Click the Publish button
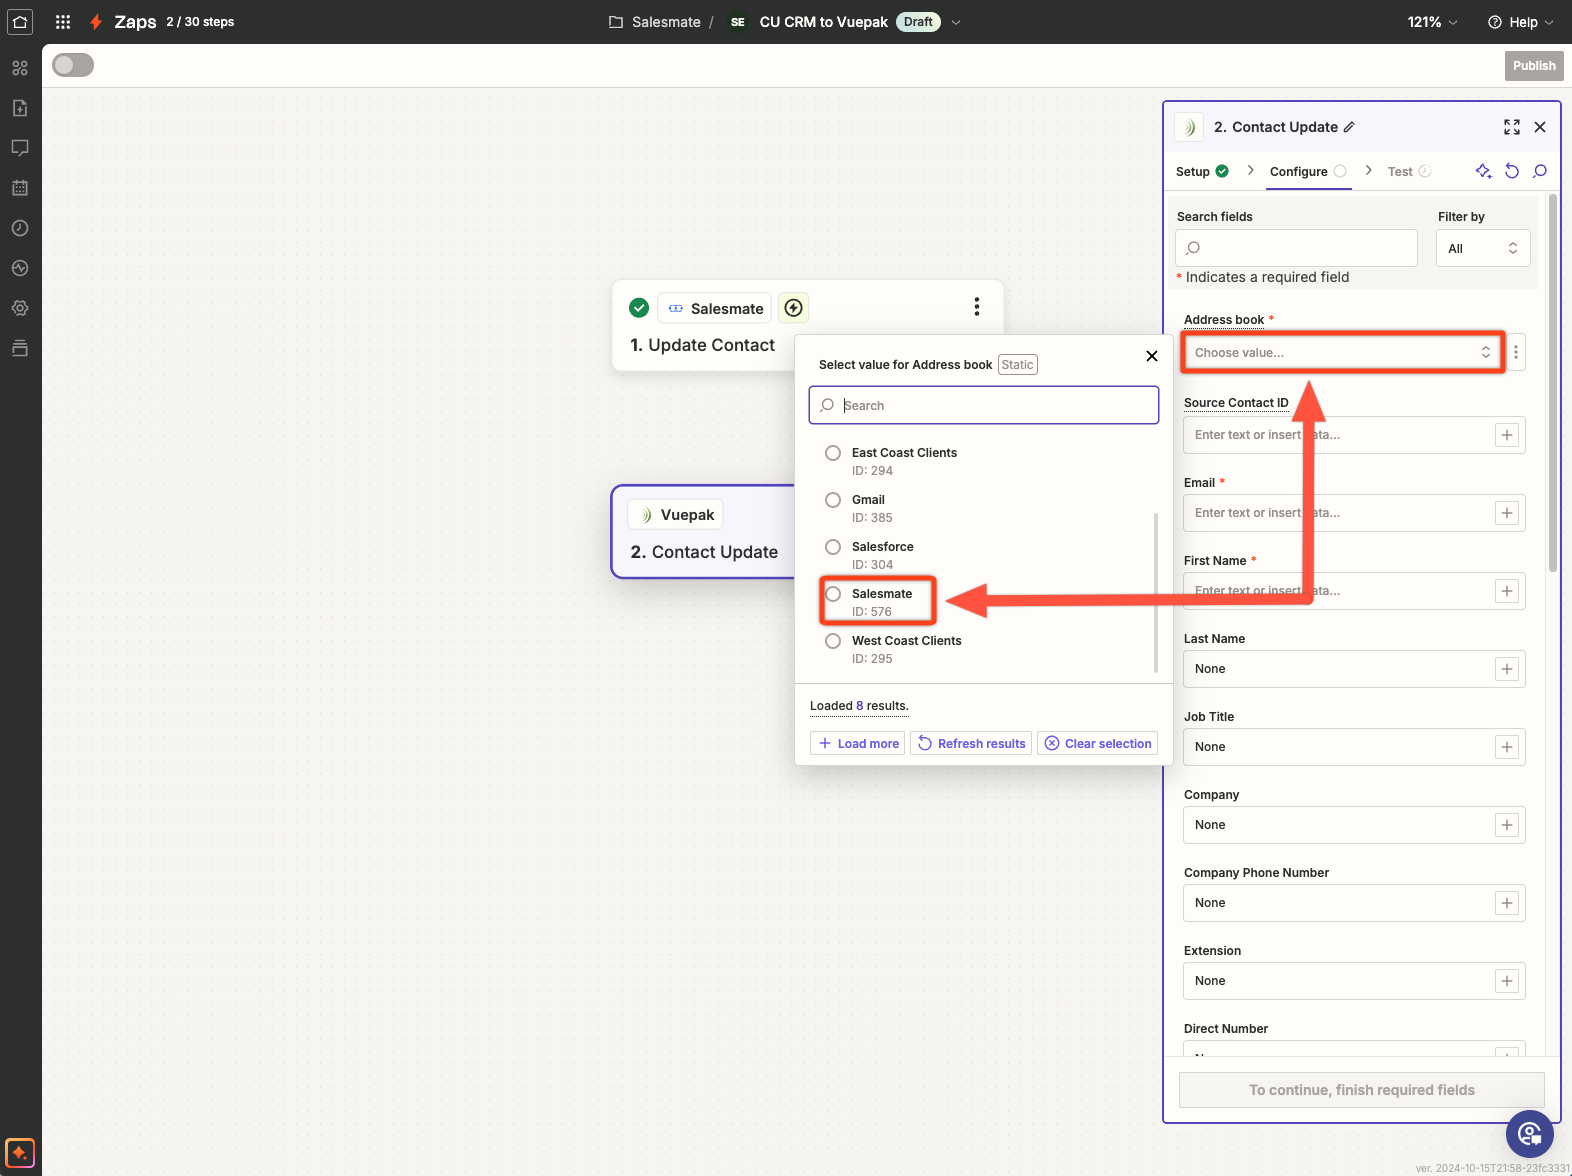 (x=1534, y=66)
